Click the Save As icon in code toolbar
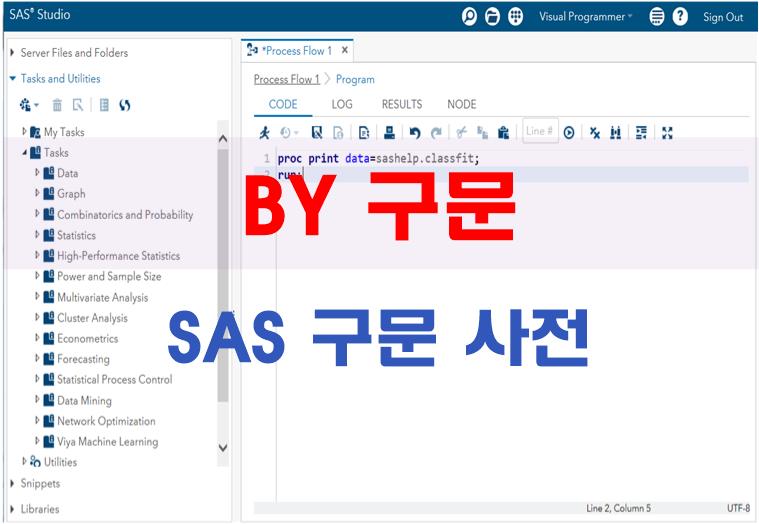 338,132
